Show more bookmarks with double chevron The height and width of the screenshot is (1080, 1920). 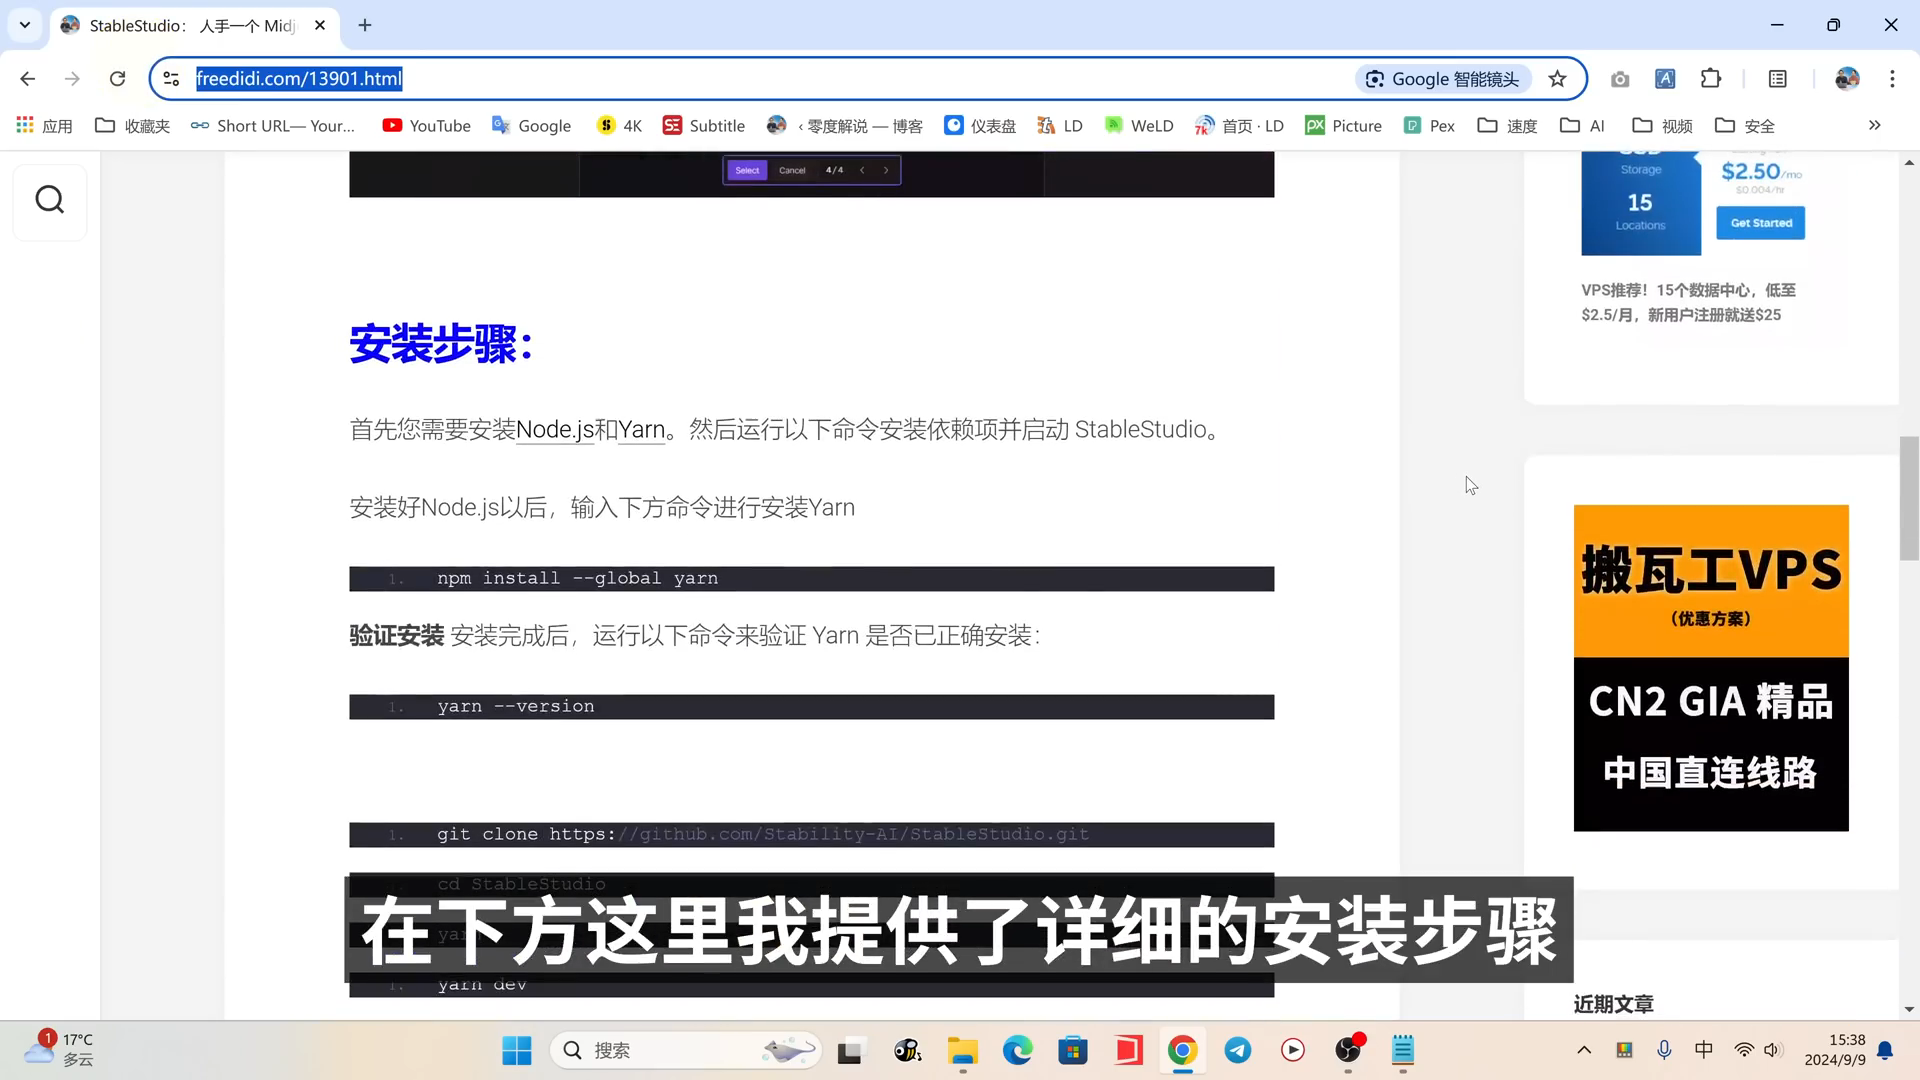pos(1874,125)
